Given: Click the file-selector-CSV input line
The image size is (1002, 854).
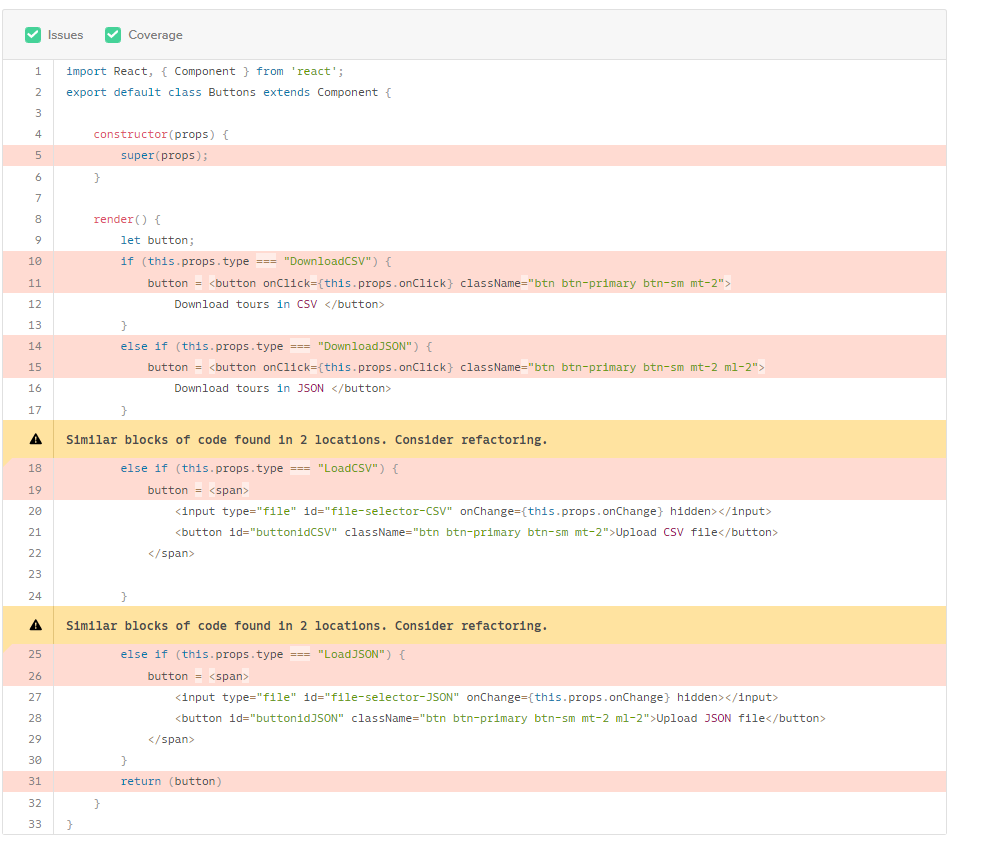Looking at the screenshot, I should coord(473,511).
